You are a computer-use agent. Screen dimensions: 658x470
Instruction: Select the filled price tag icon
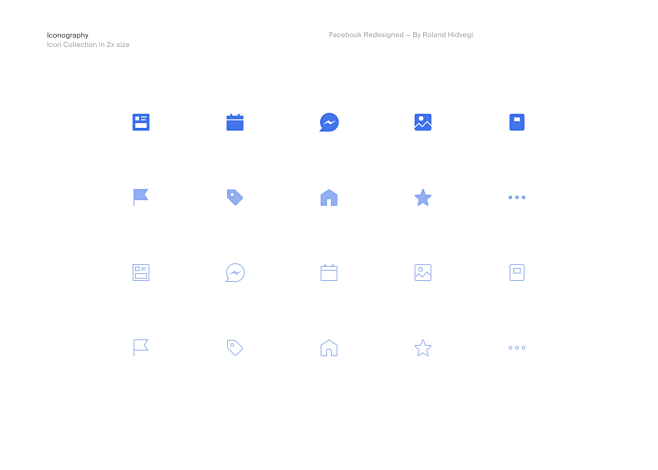tap(235, 197)
